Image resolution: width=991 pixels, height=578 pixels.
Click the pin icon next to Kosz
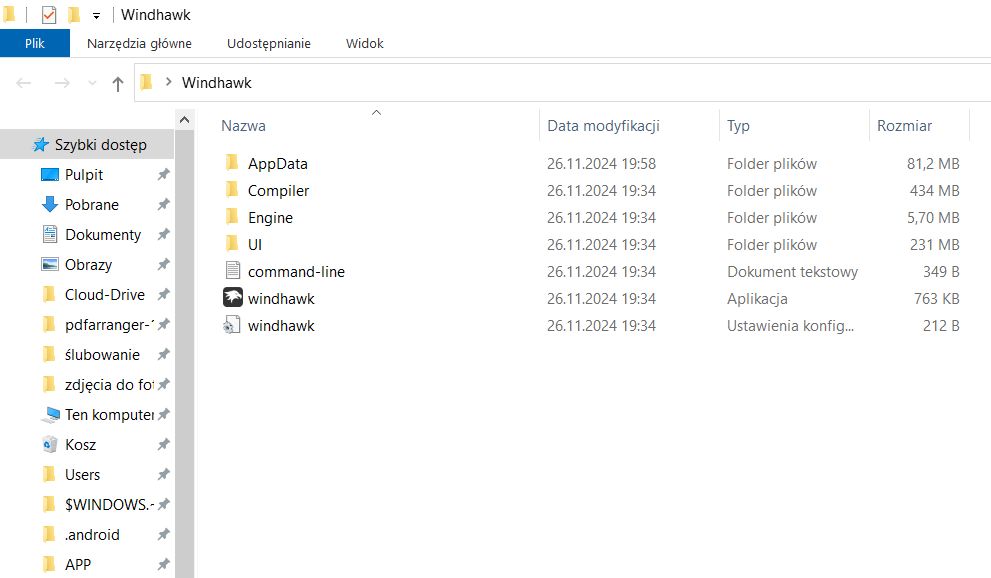164,444
